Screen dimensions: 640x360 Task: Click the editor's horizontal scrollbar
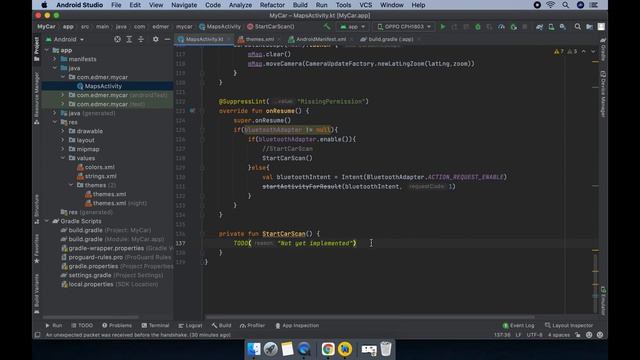[370, 317]
